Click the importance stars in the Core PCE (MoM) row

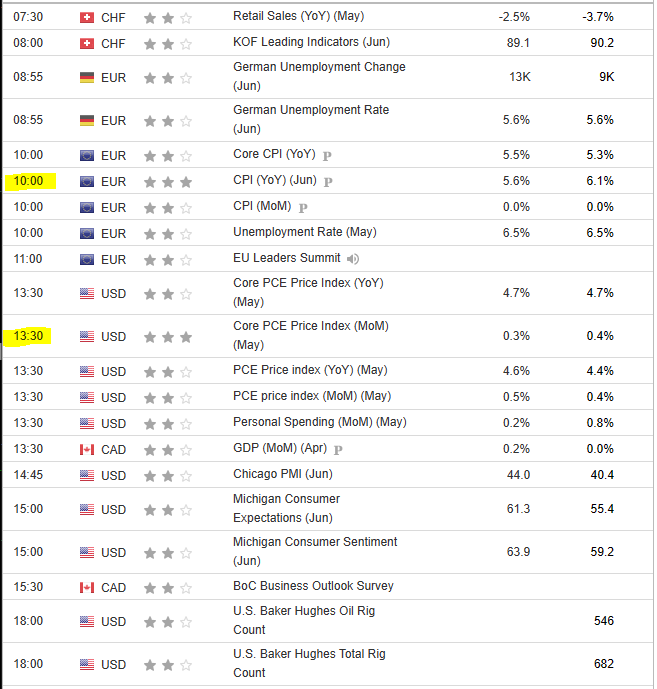[168, 337]
